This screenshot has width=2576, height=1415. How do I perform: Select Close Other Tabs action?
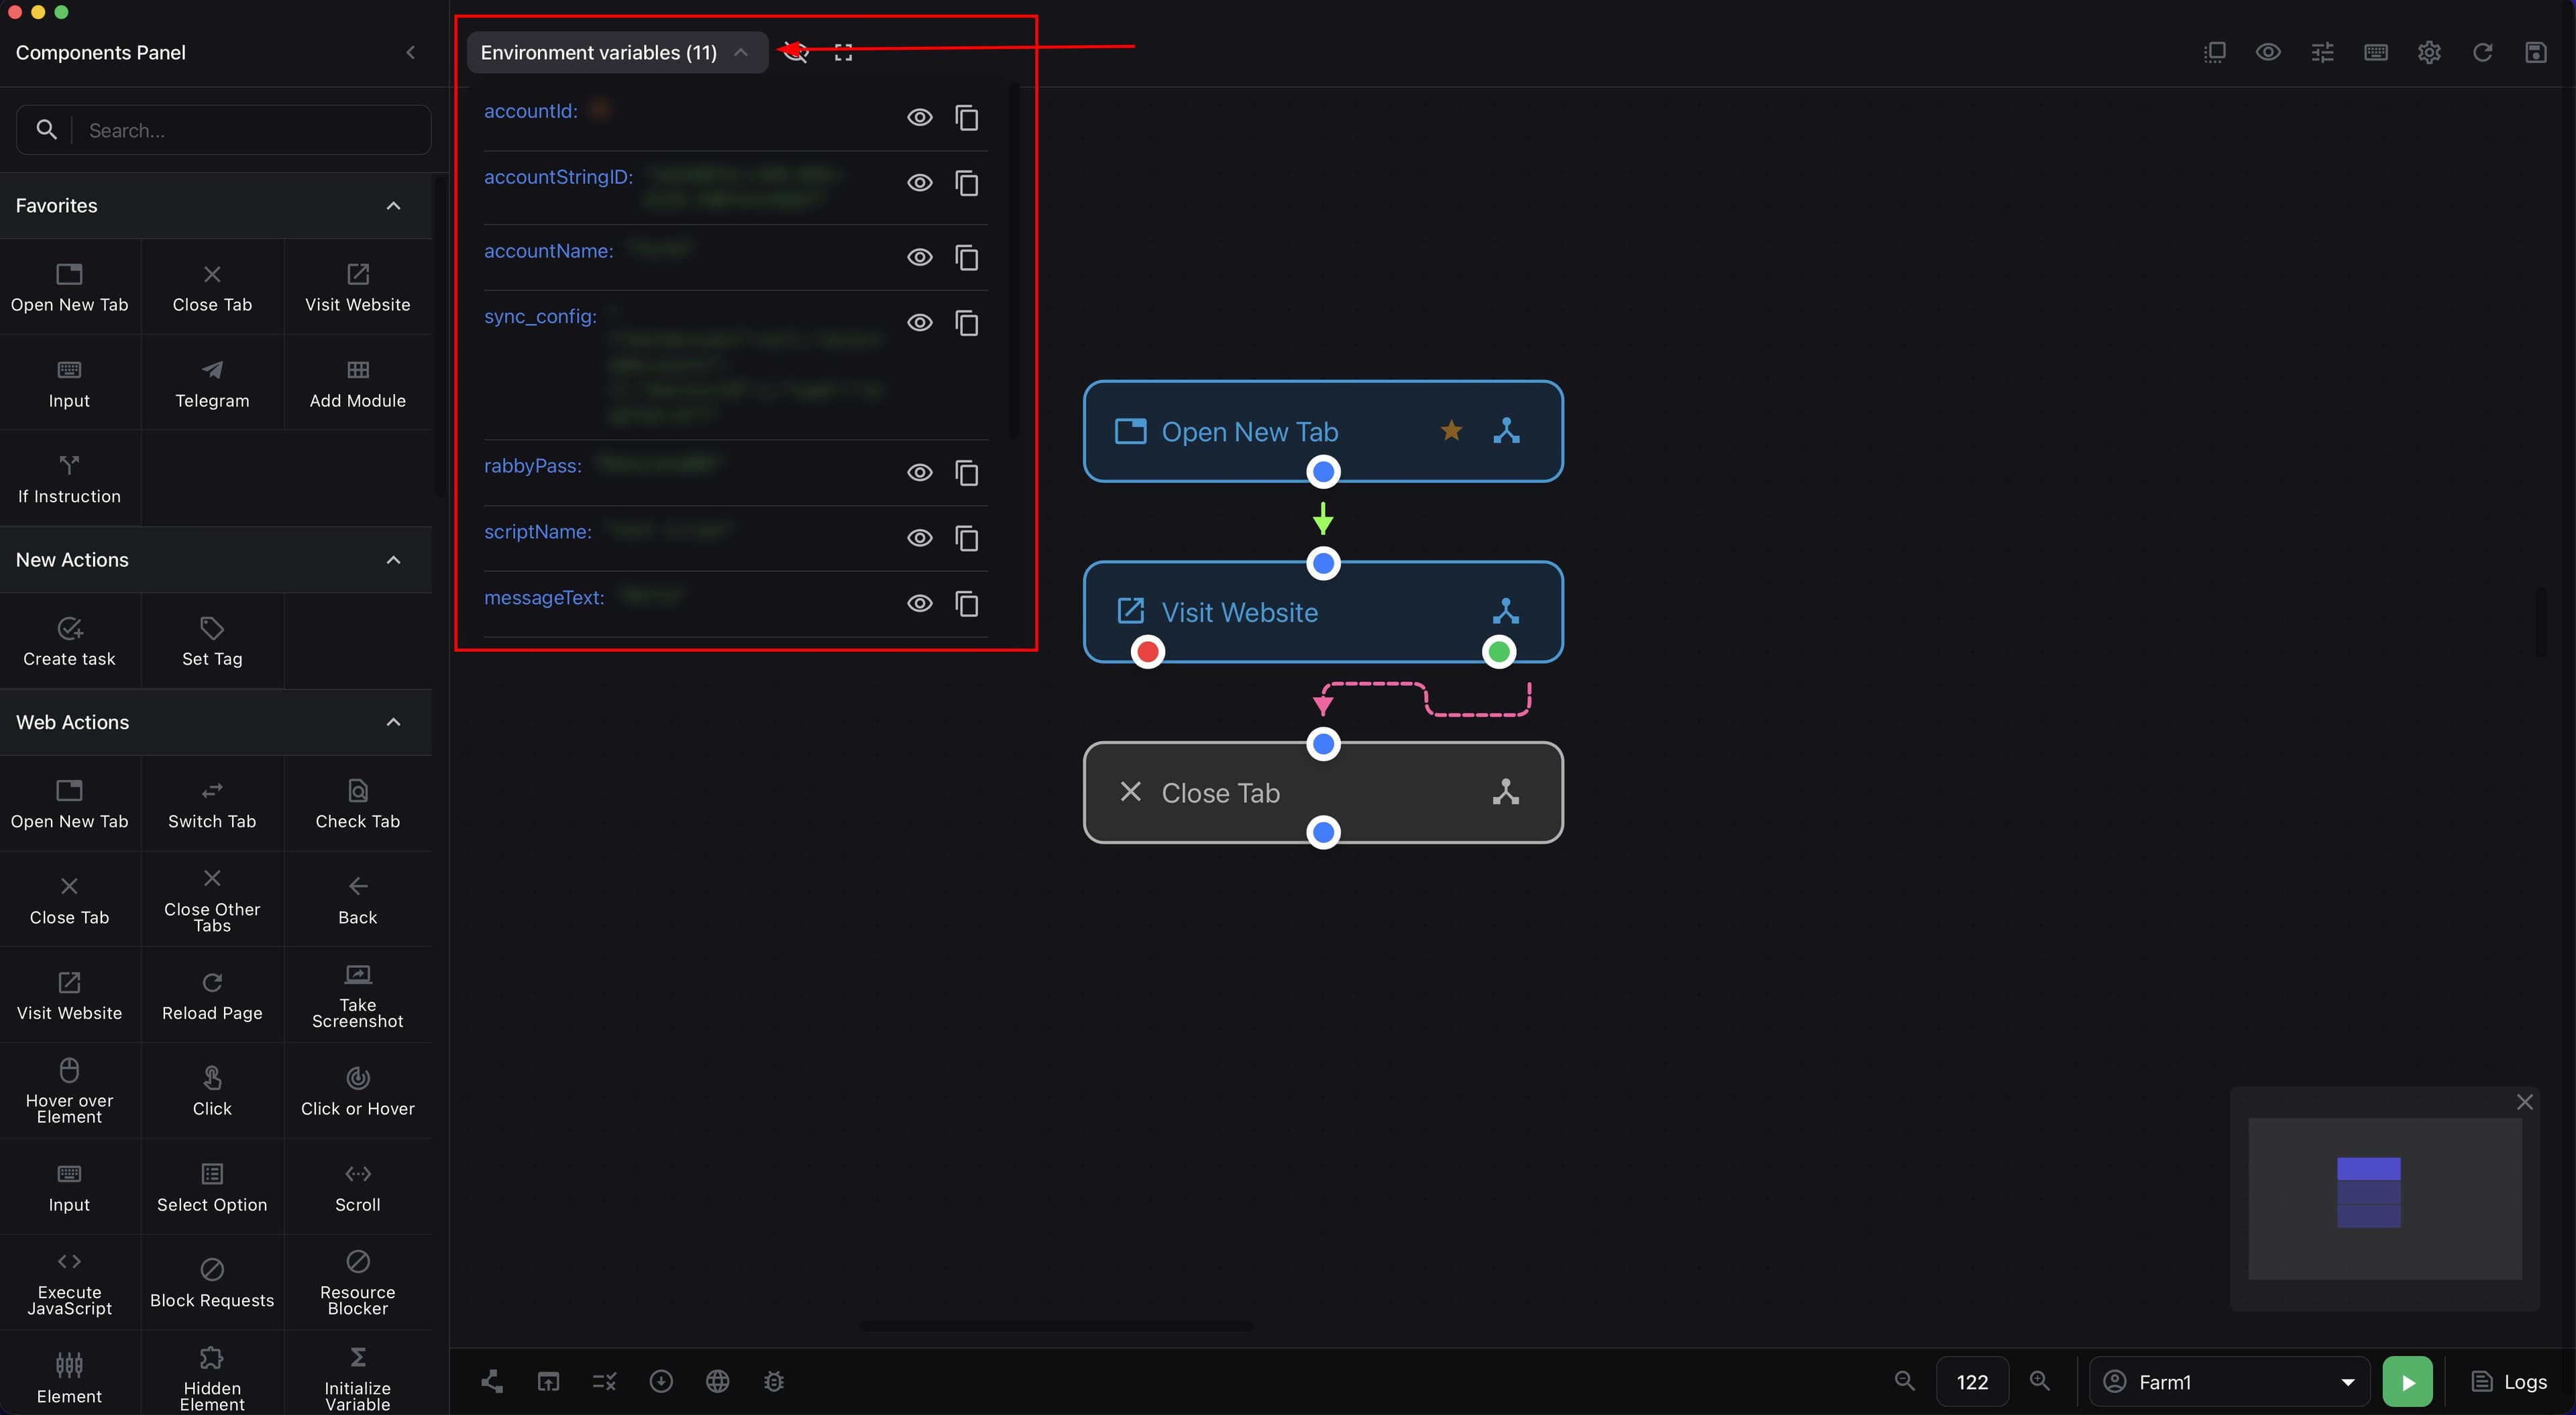click(x=212, y=900)
